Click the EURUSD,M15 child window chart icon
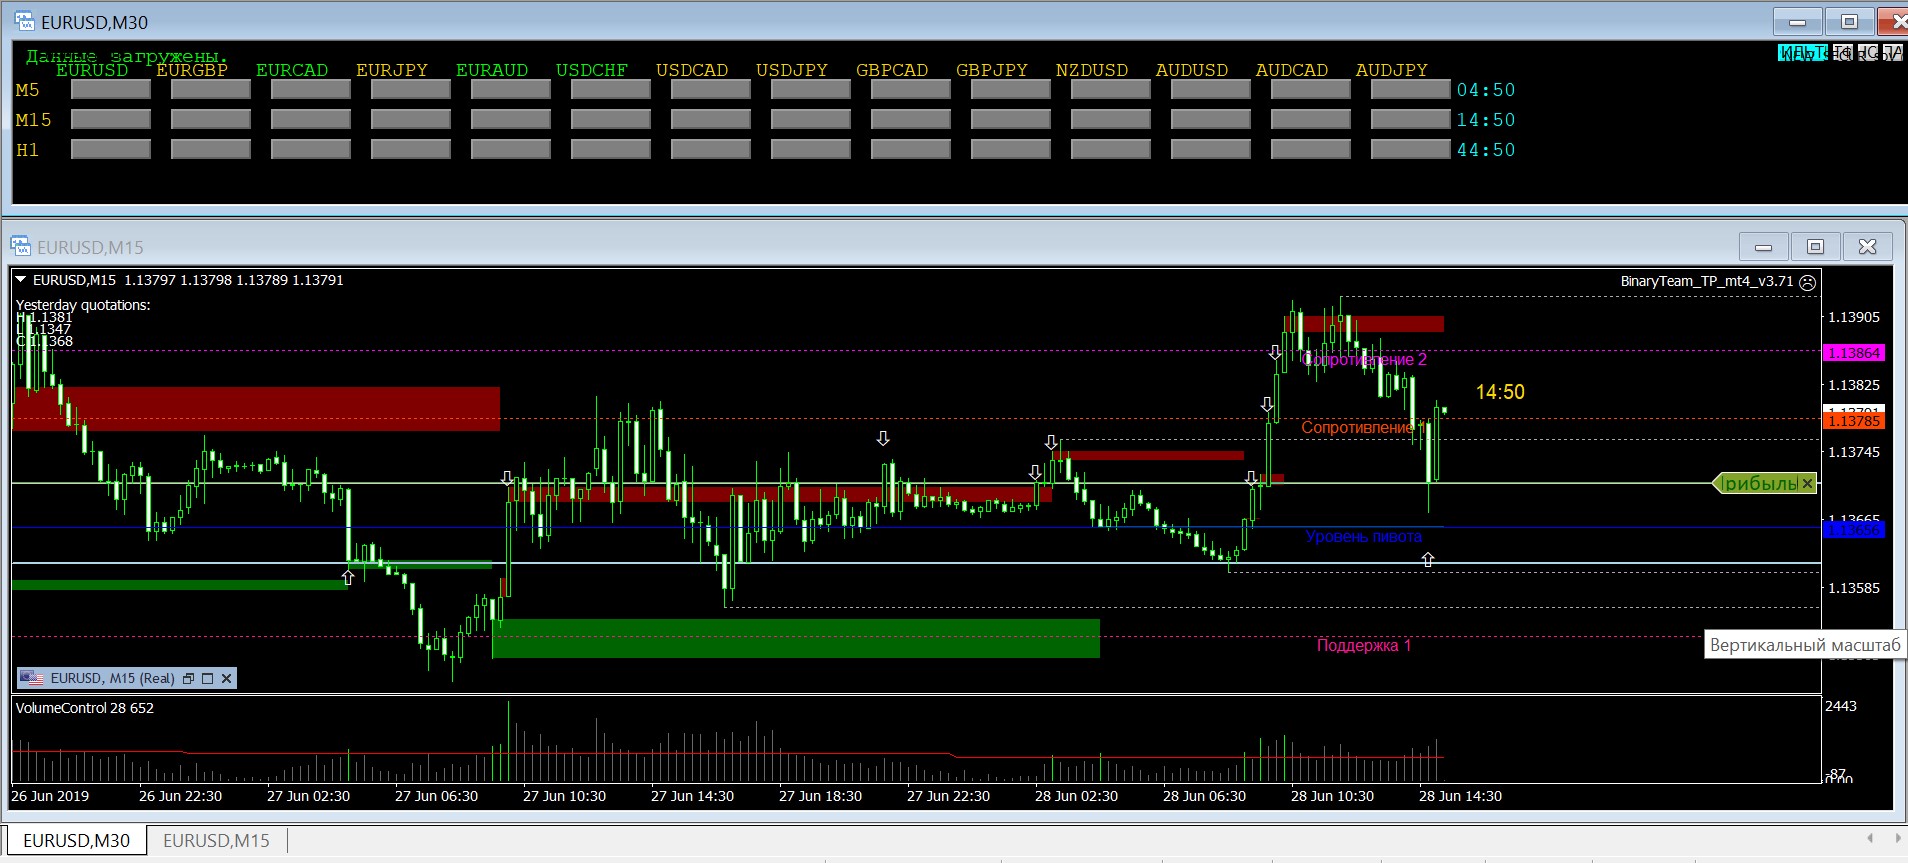This screenshot has height=863, width=1908. pyautogui.click(x=21, y=247)
